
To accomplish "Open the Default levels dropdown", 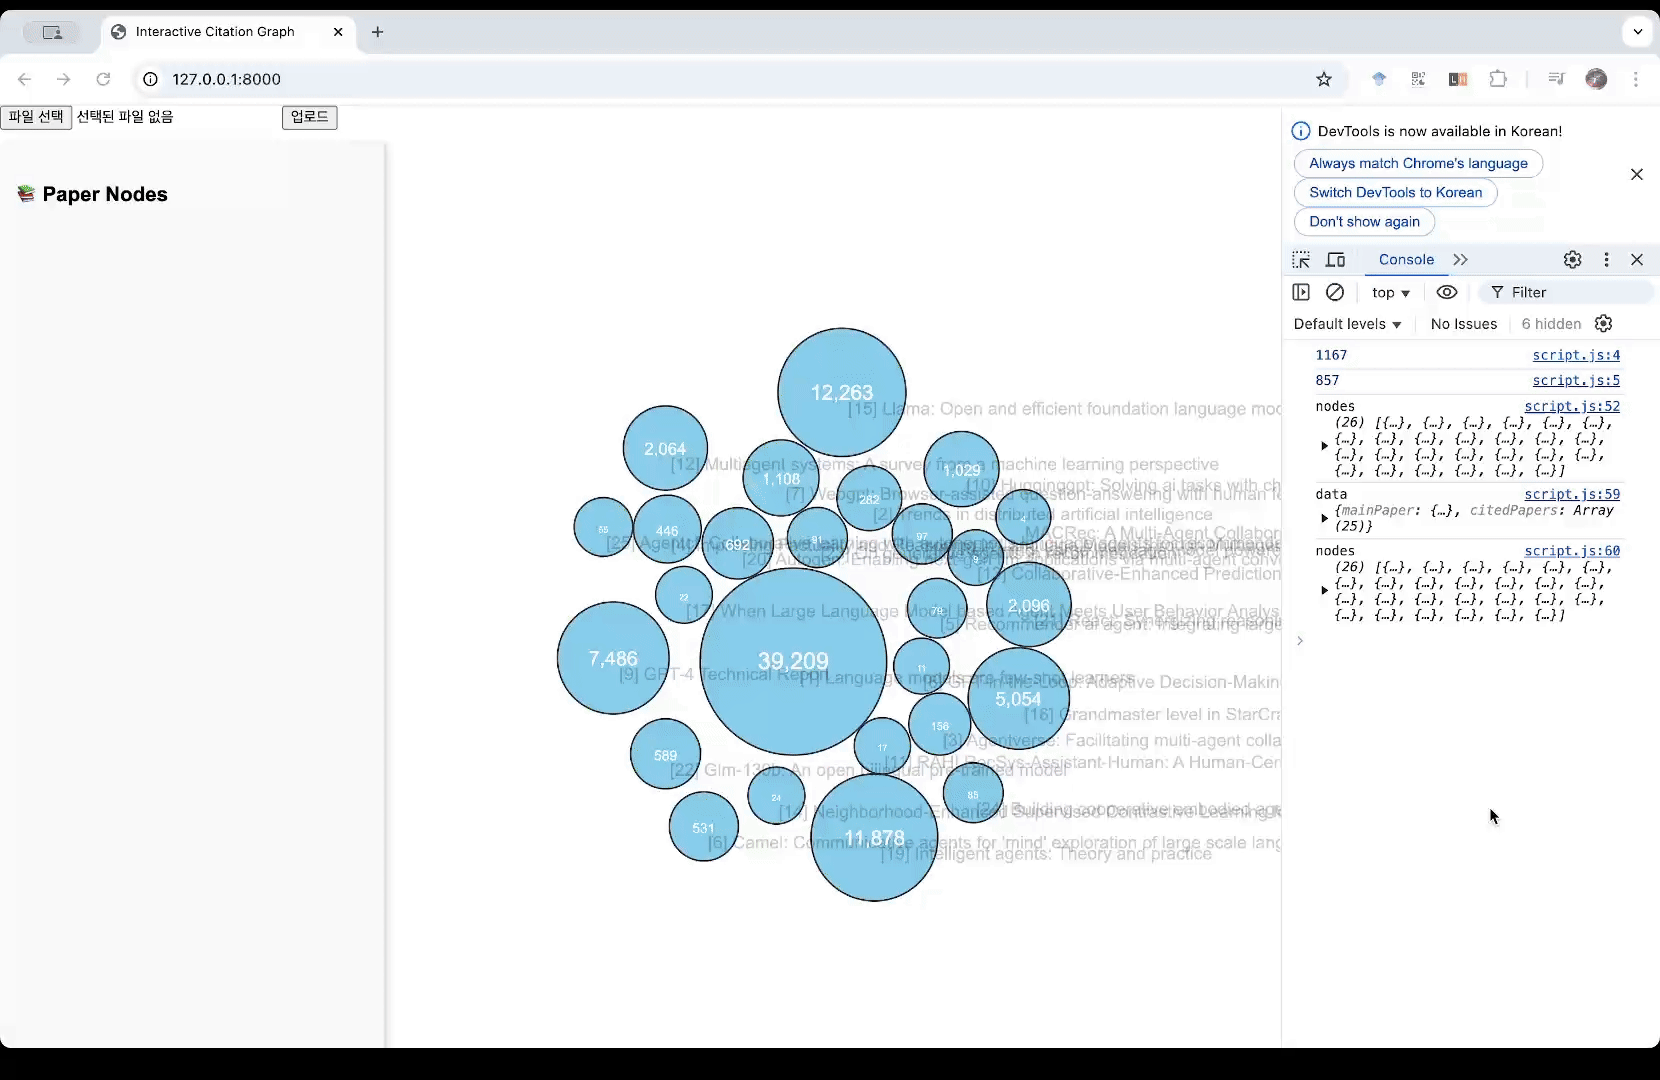I will click(x=1347, y=324).
